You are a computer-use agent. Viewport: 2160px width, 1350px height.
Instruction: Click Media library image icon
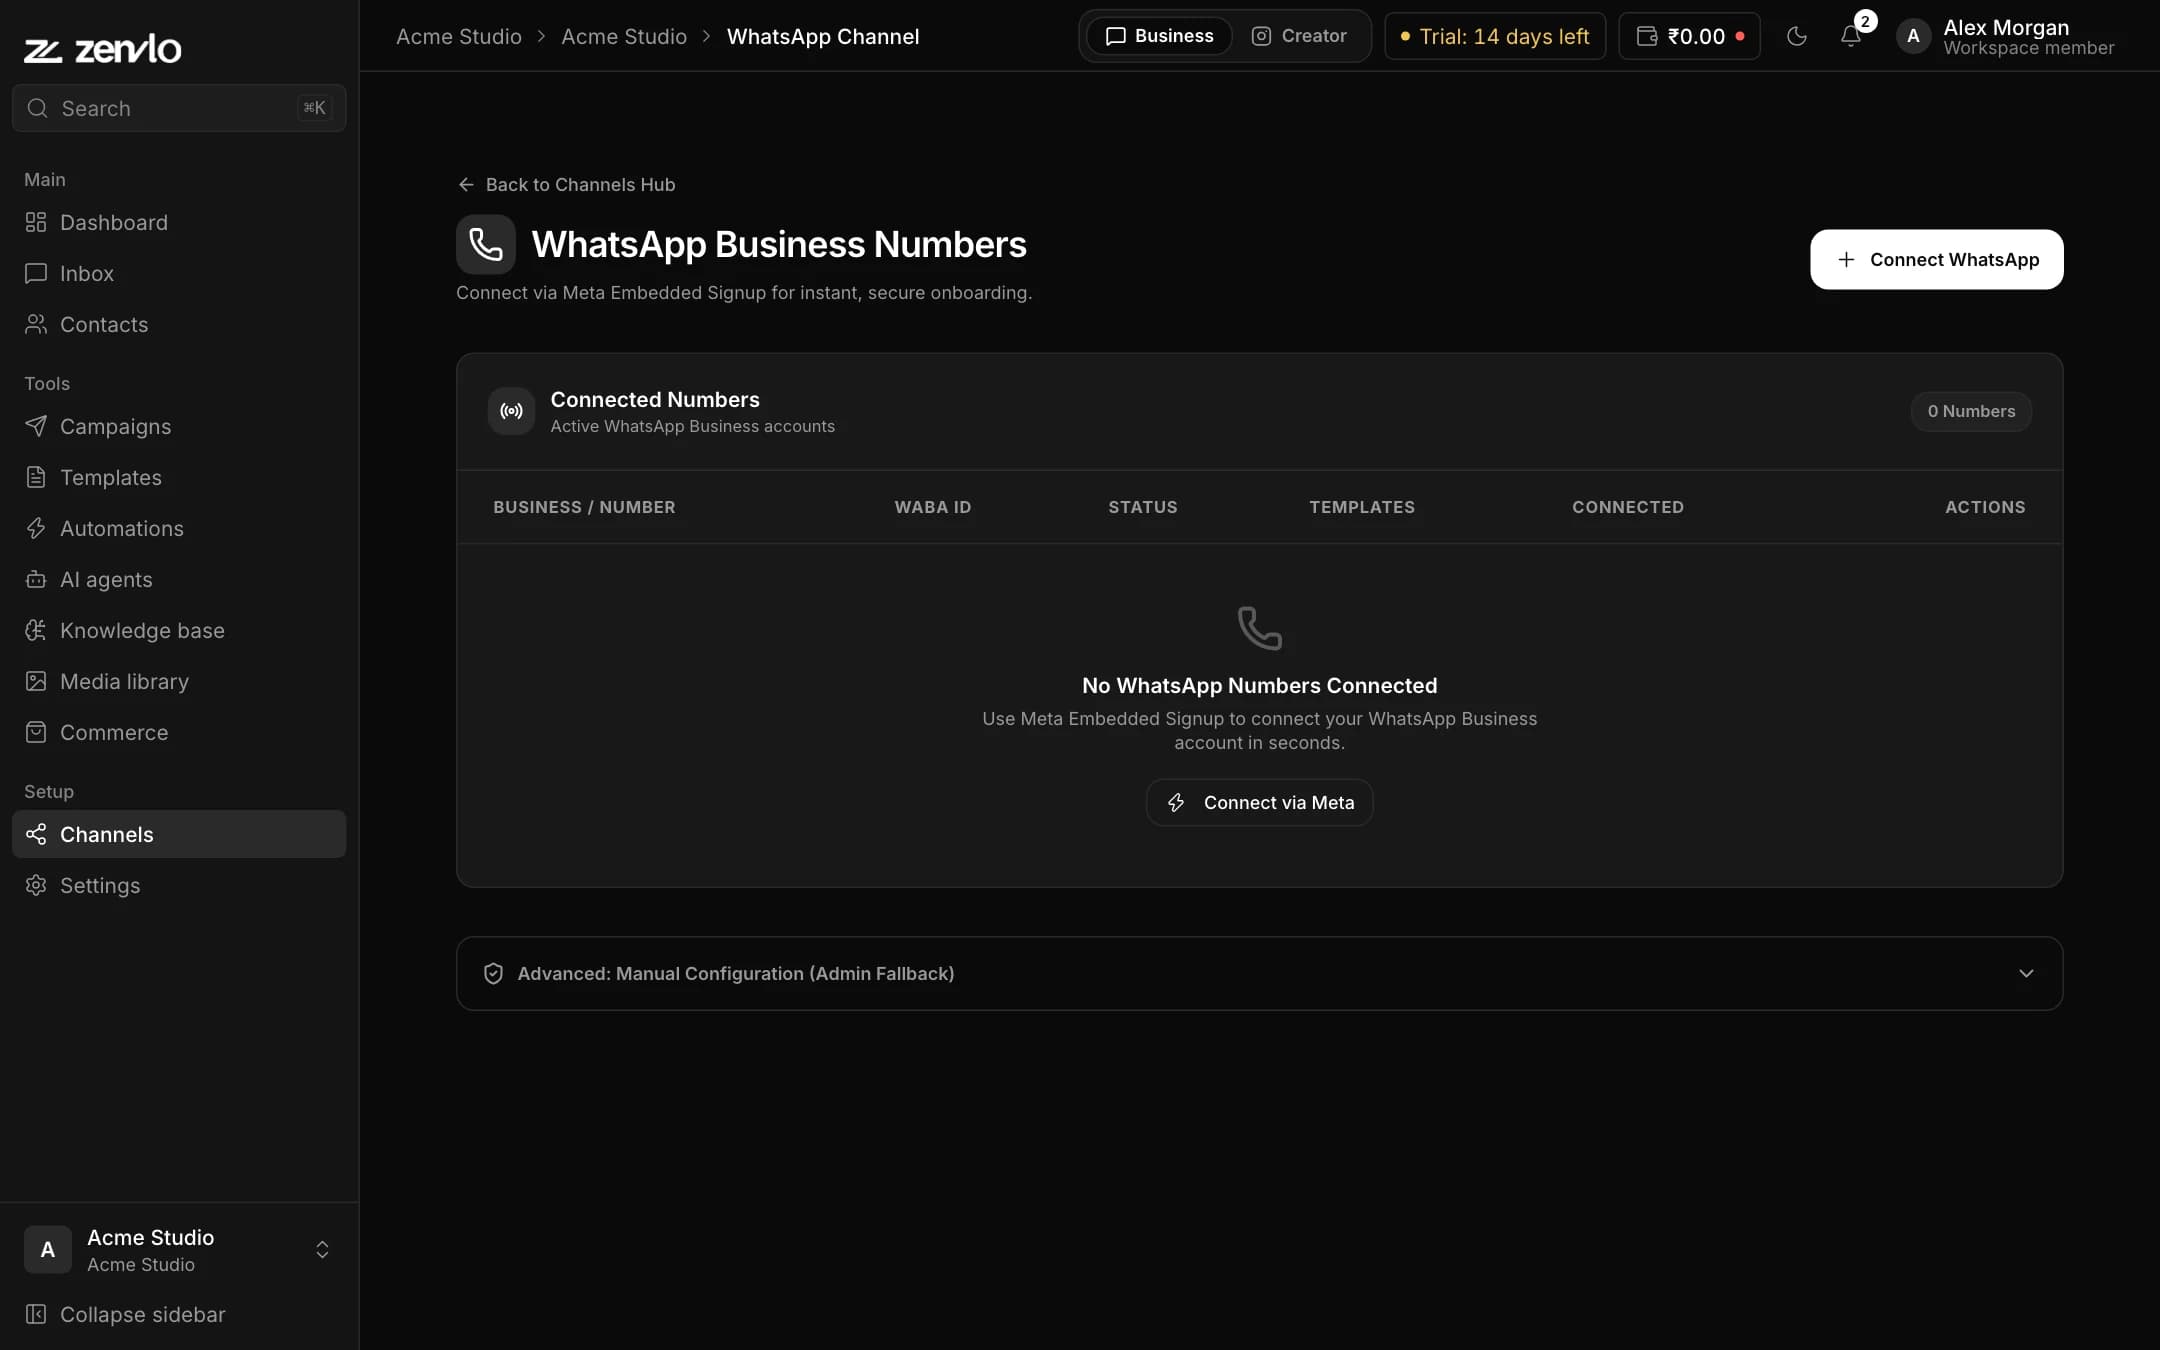tap(36, 681)
